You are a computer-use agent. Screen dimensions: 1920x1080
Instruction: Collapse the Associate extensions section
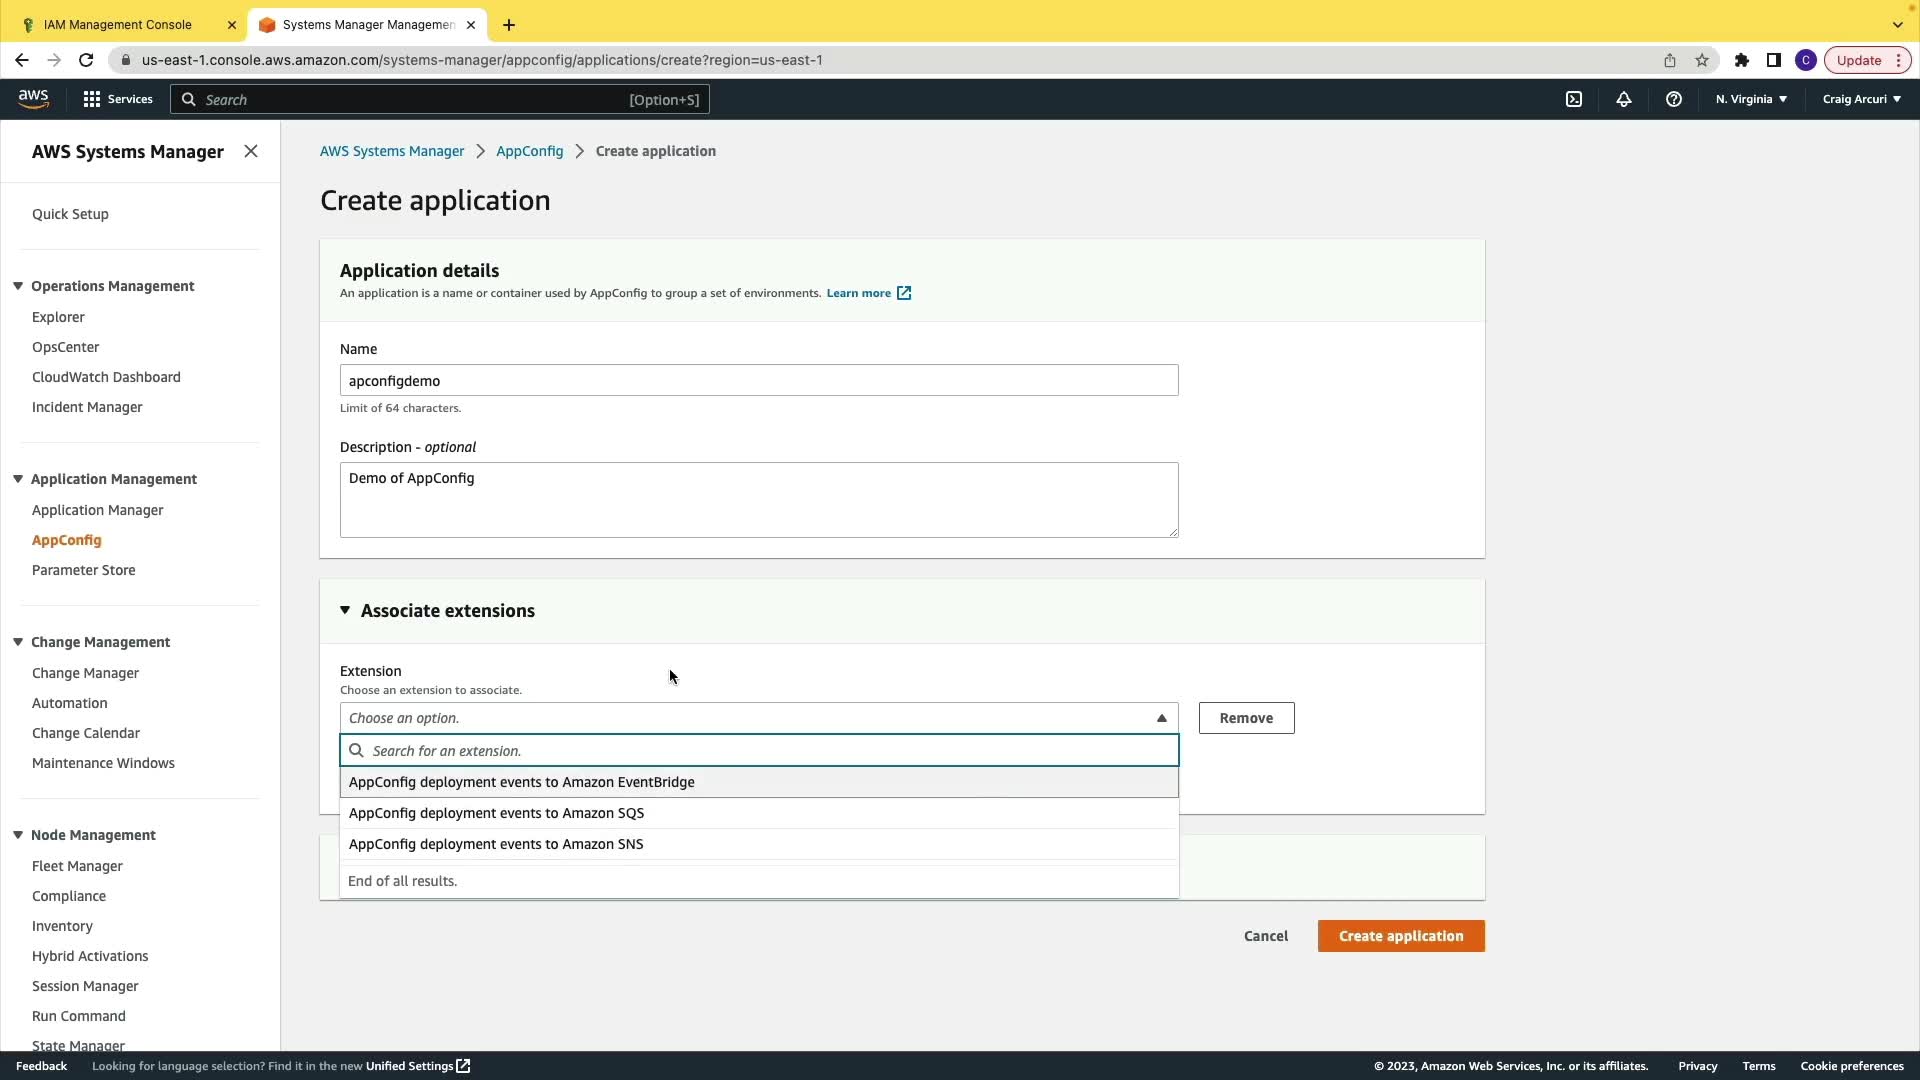pyautogui.click(x=345, y=610)
